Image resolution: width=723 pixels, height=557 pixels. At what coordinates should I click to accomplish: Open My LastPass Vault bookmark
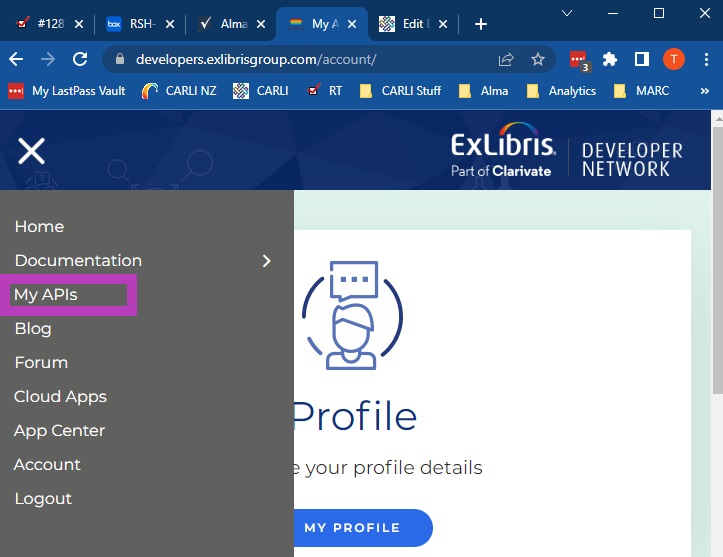point(67,91)
